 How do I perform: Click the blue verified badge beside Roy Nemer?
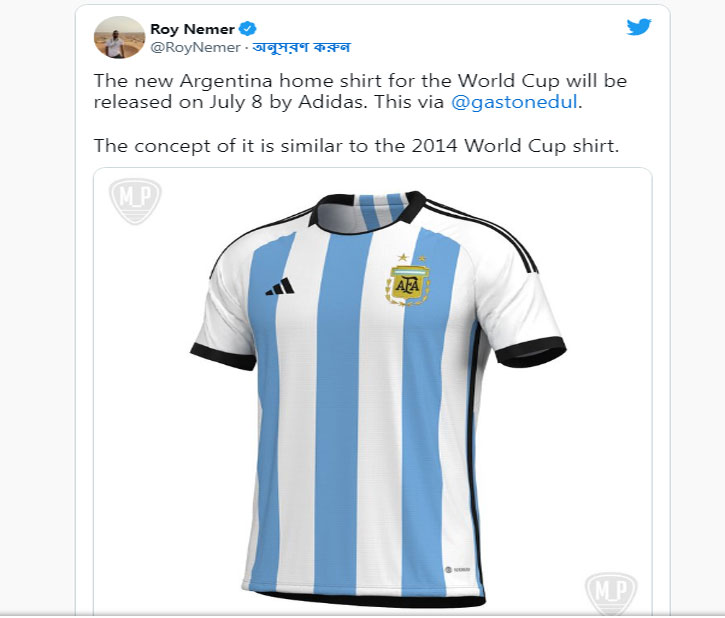(247, 29)
